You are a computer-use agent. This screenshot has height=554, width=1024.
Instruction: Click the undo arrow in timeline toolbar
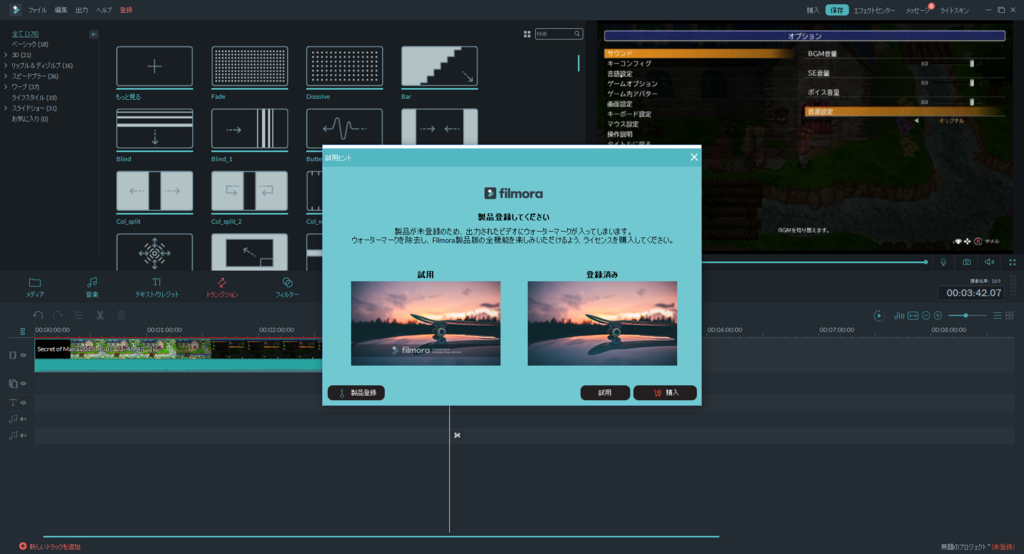pyautogui.click(x=38, y=316)
